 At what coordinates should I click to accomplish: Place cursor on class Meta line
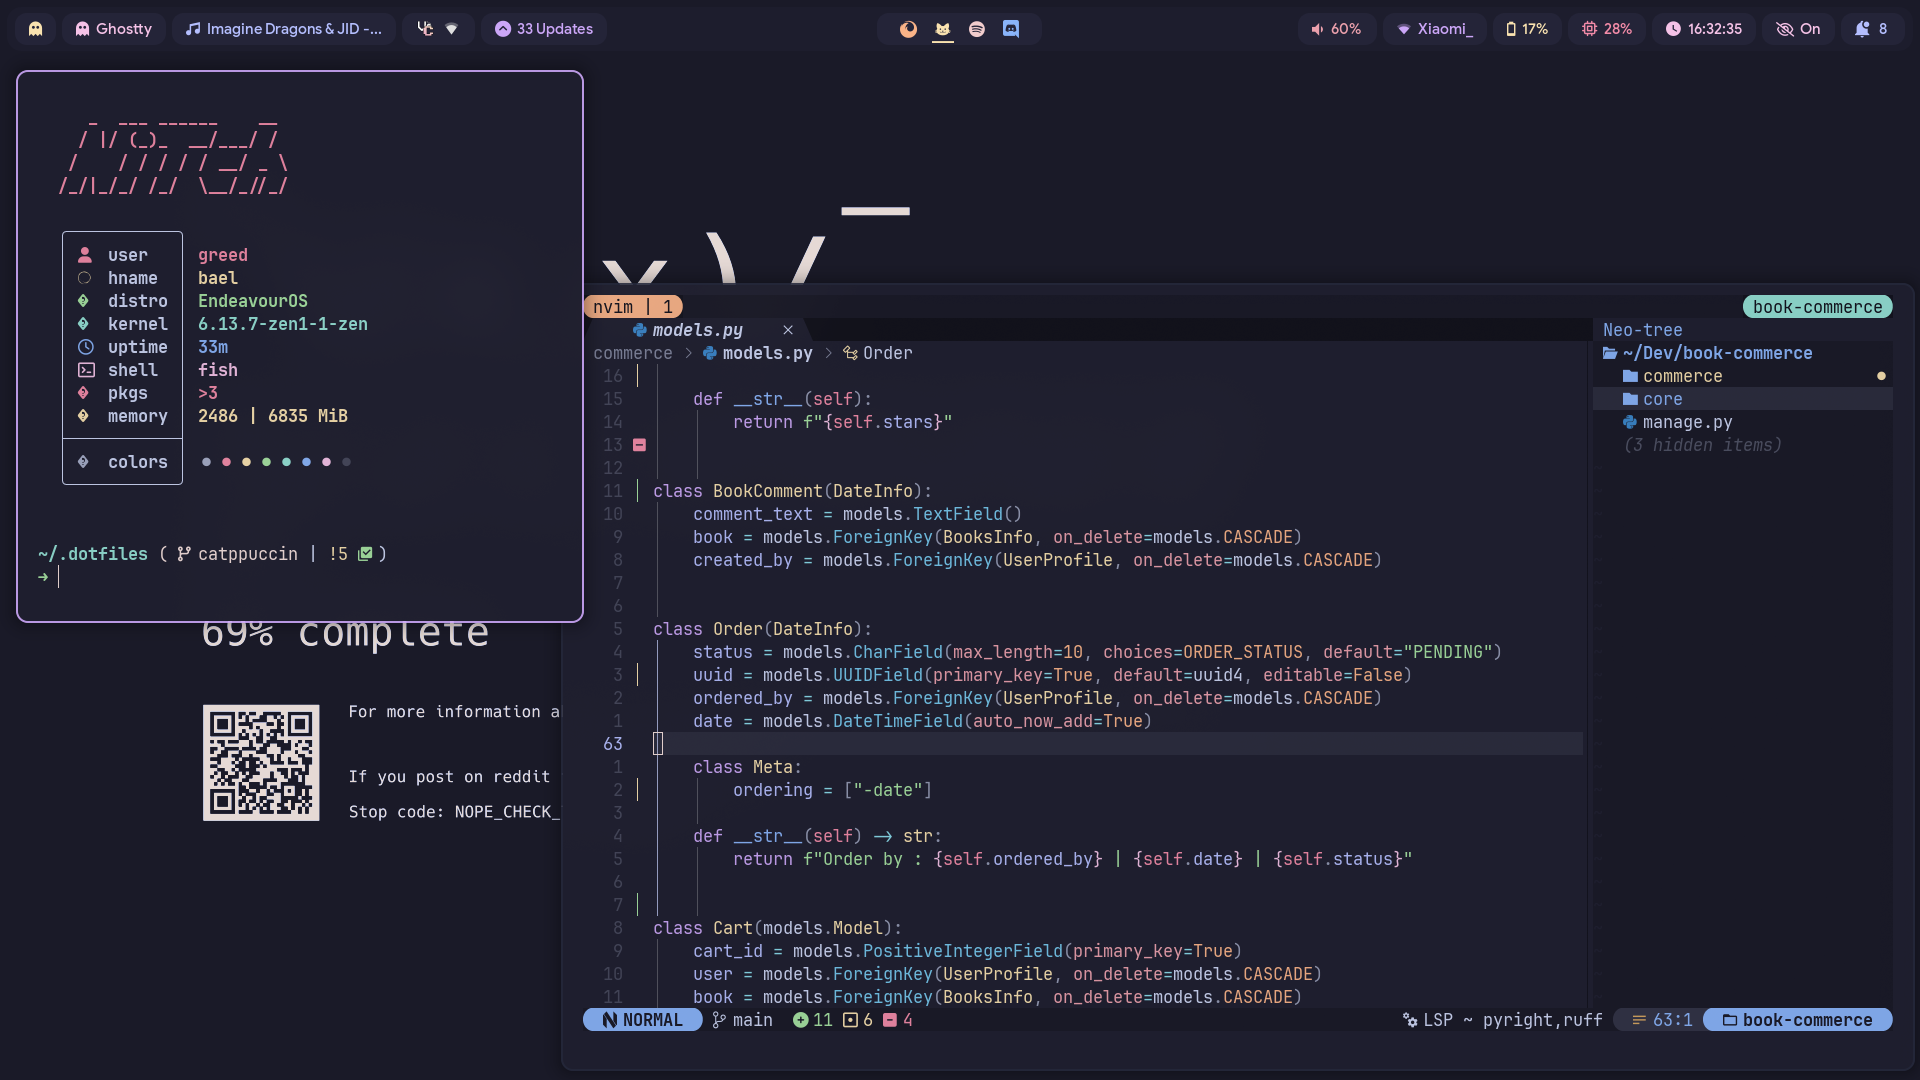(747, 767)
